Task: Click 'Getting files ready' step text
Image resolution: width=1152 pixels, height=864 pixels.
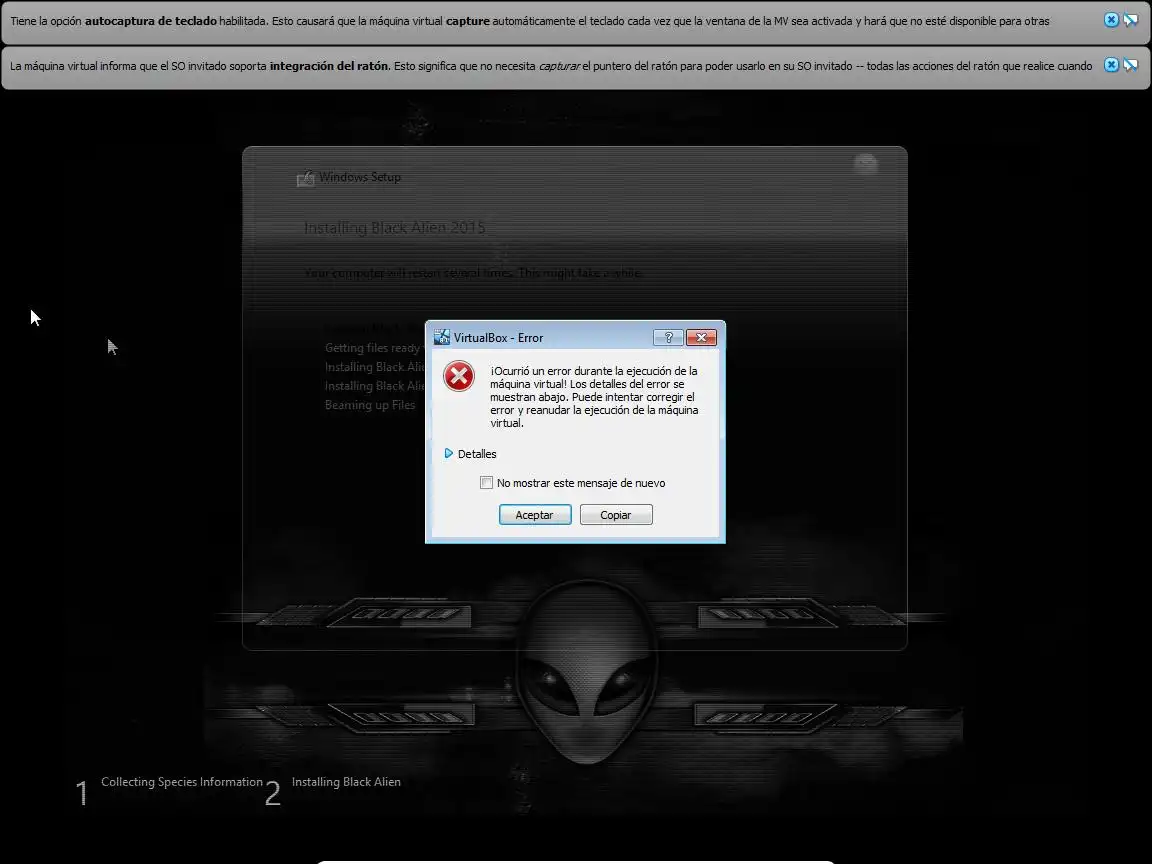Action: (372, 348)
